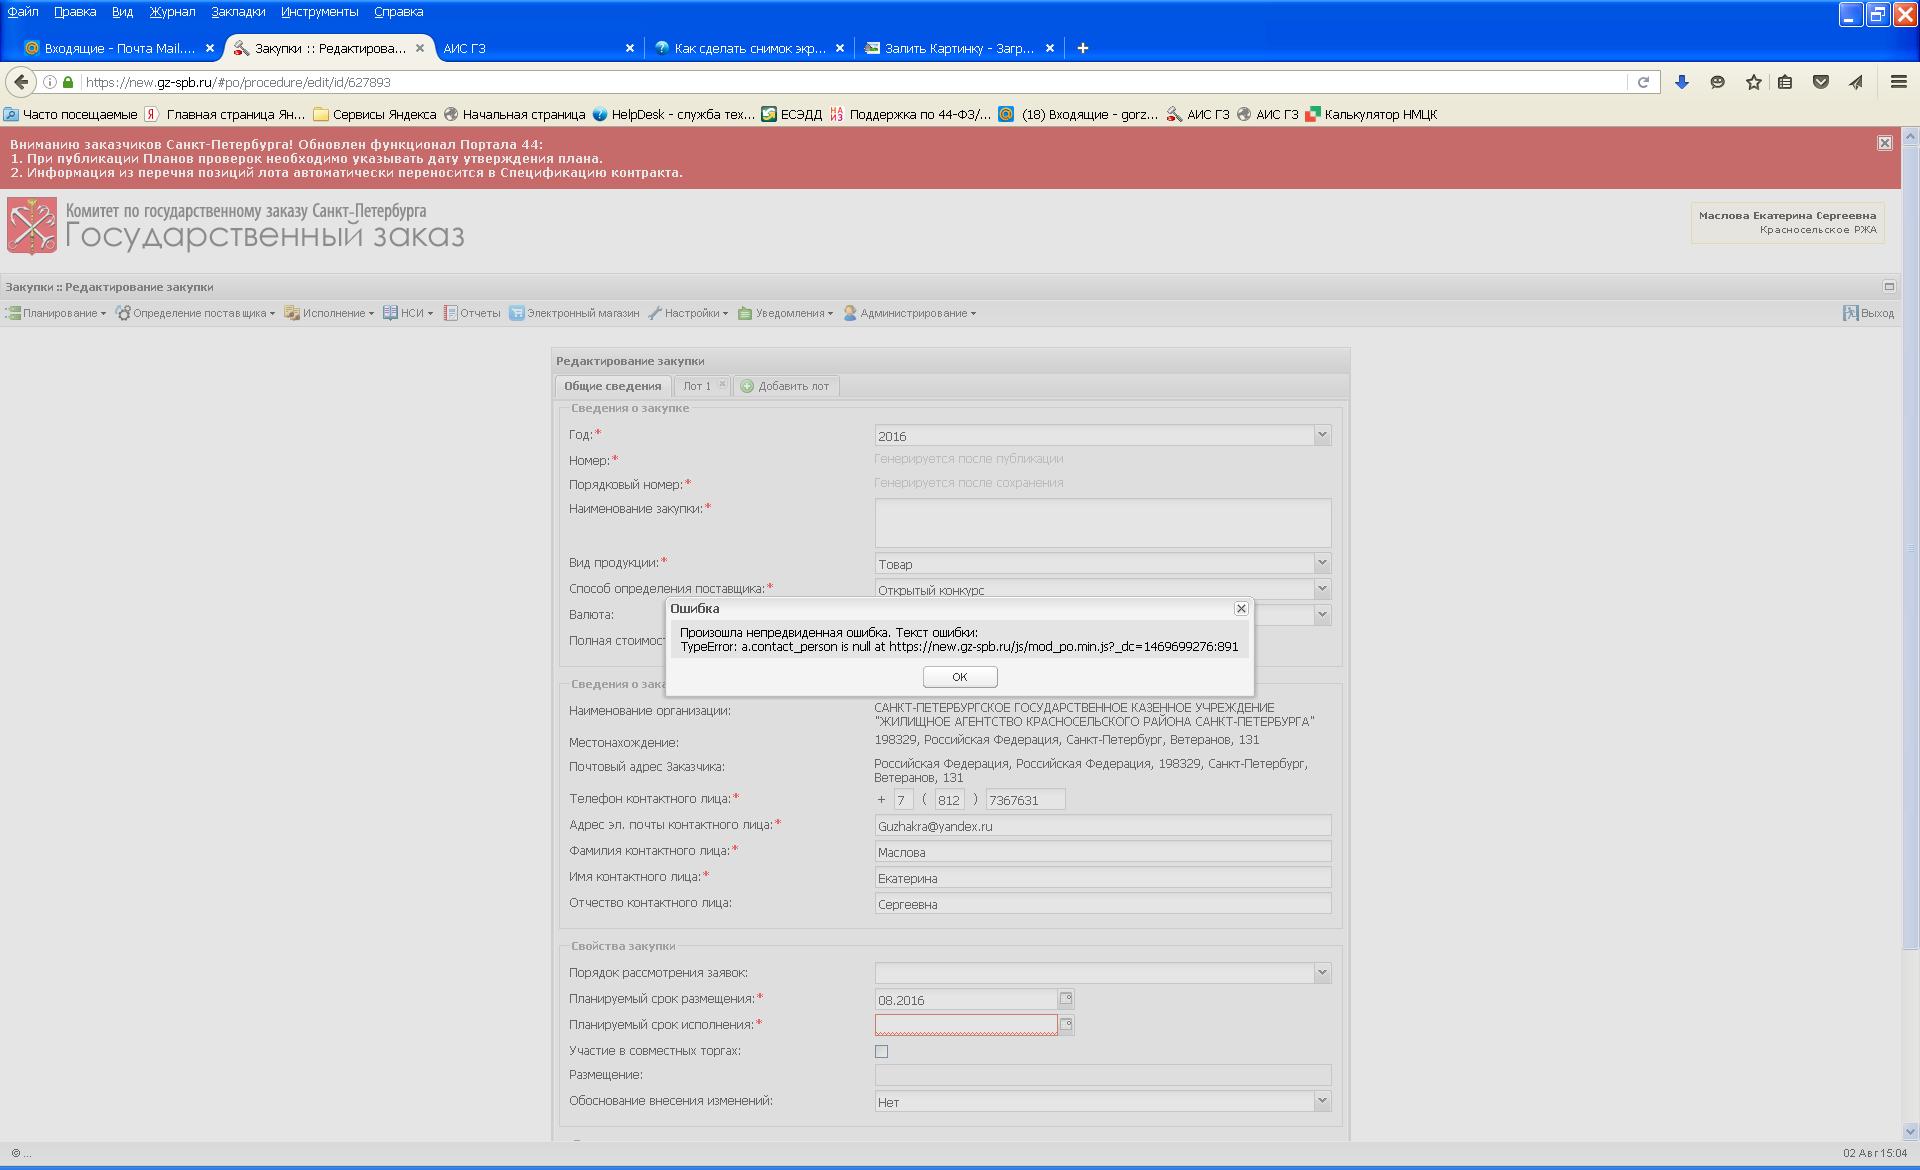
Task: Open the Журнал browser menu
Action: click(x=172, y=12)
